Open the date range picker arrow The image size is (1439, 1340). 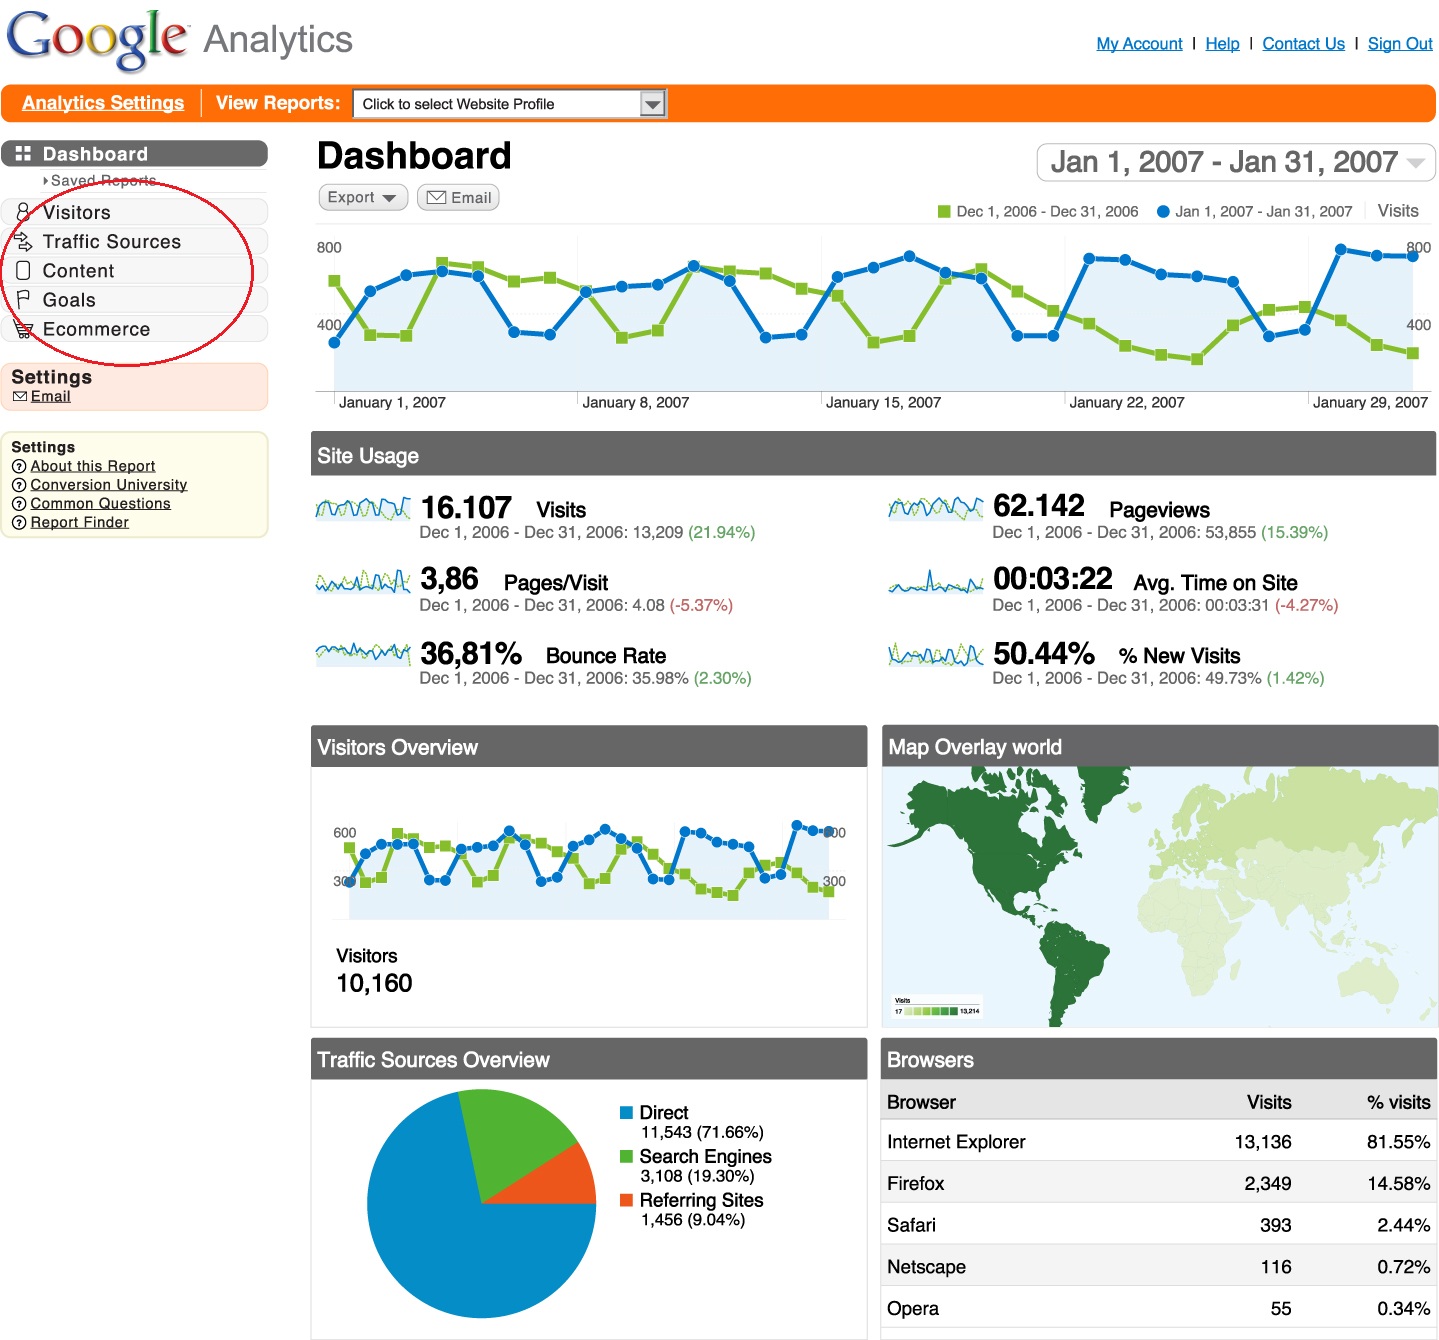(x=1416, y=162)
